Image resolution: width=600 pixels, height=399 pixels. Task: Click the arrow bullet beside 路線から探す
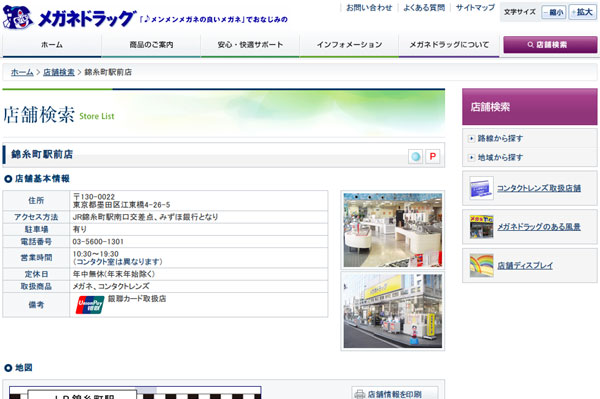tap(471, 138)
